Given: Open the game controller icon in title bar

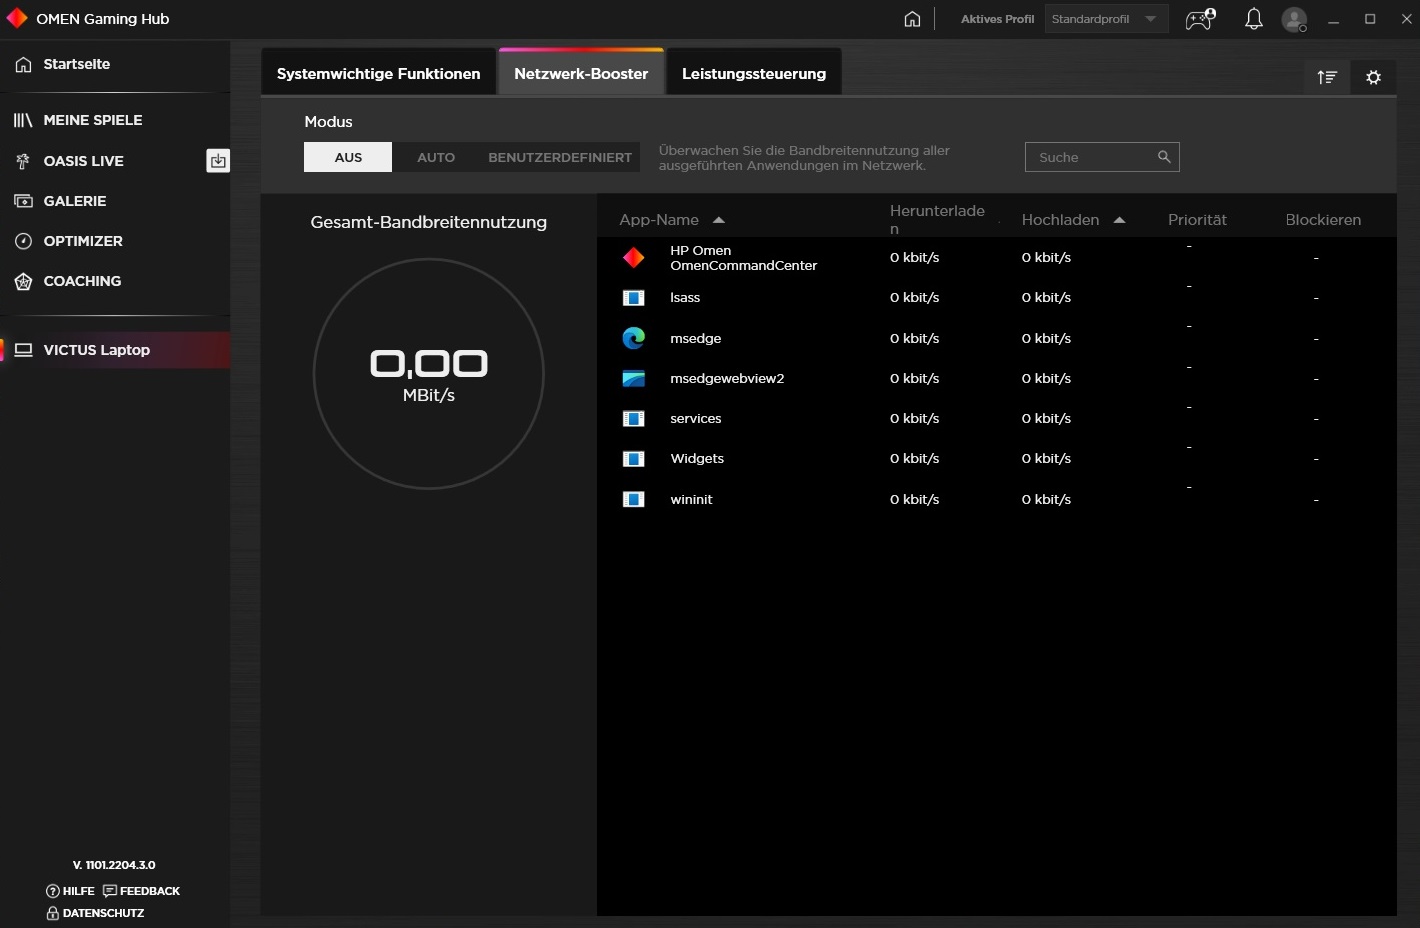Looking at the screenshot, I should [x=1200, y=19].
